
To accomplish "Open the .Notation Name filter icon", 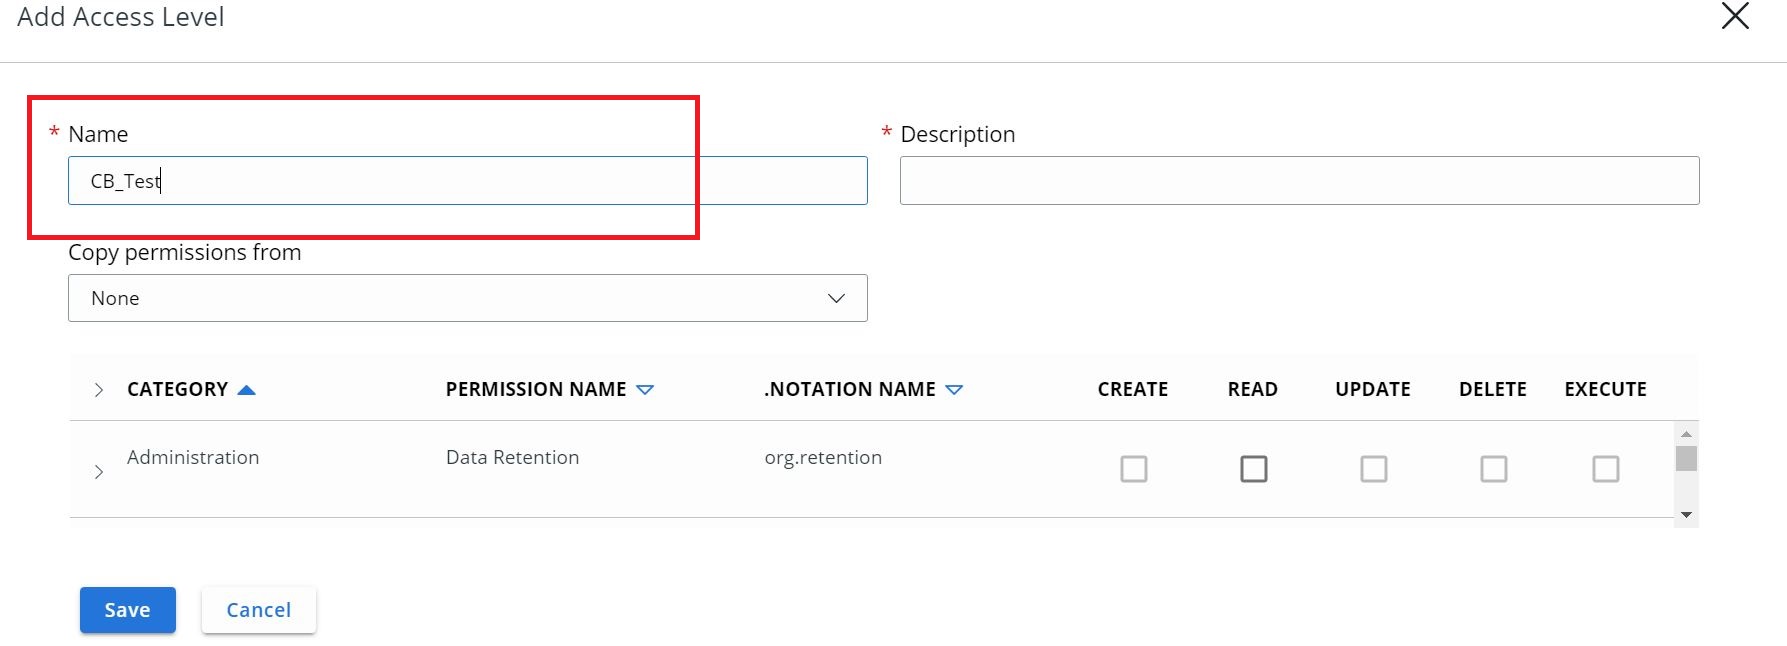I will 954,390.
